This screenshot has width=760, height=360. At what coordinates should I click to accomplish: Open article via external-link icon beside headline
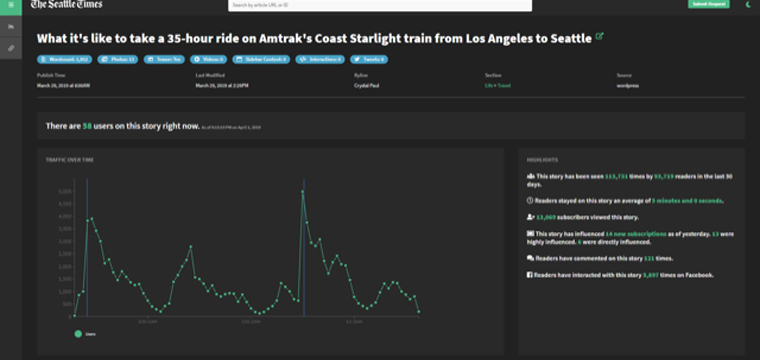tap(600, 37)
